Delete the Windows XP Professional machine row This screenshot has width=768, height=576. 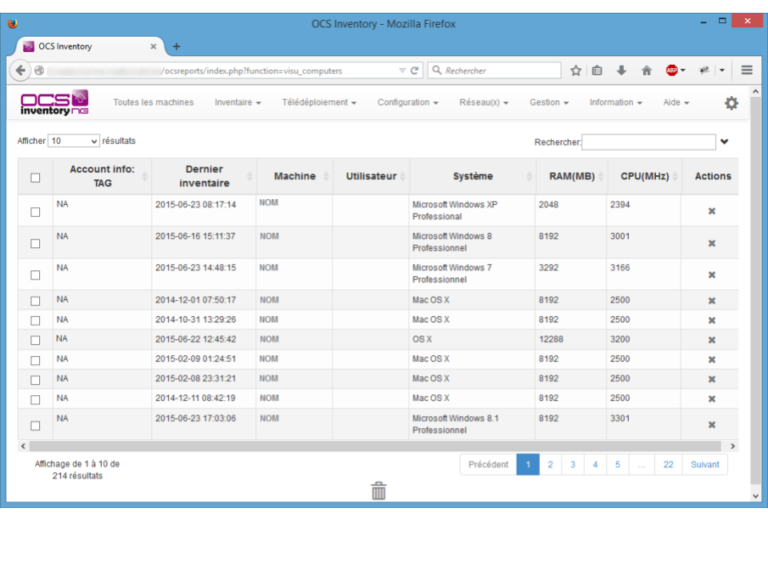tap(712, 211)
